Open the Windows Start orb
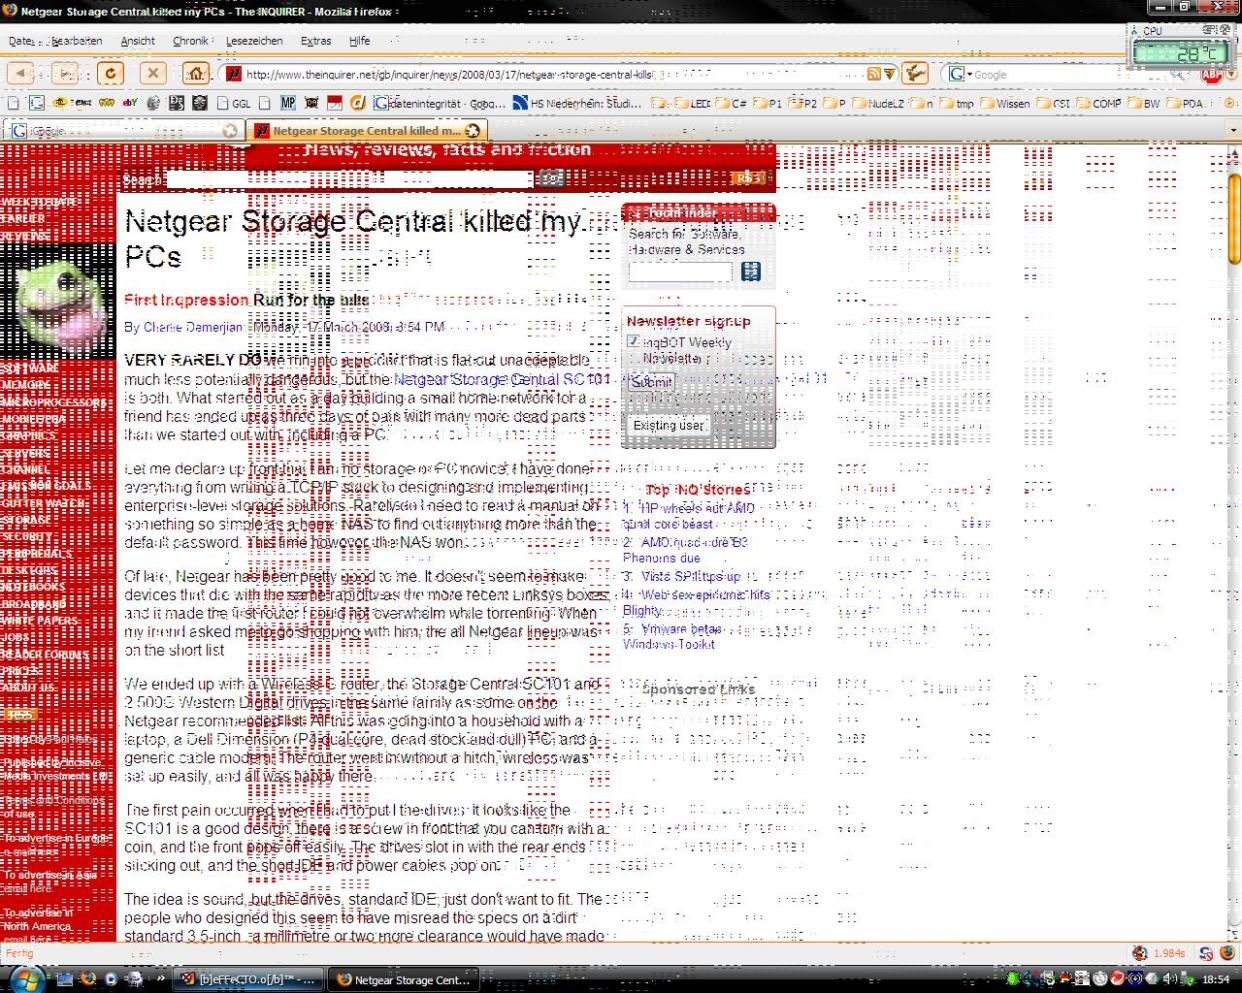This screenshot has width=1242, height=993. pos(26,979)
